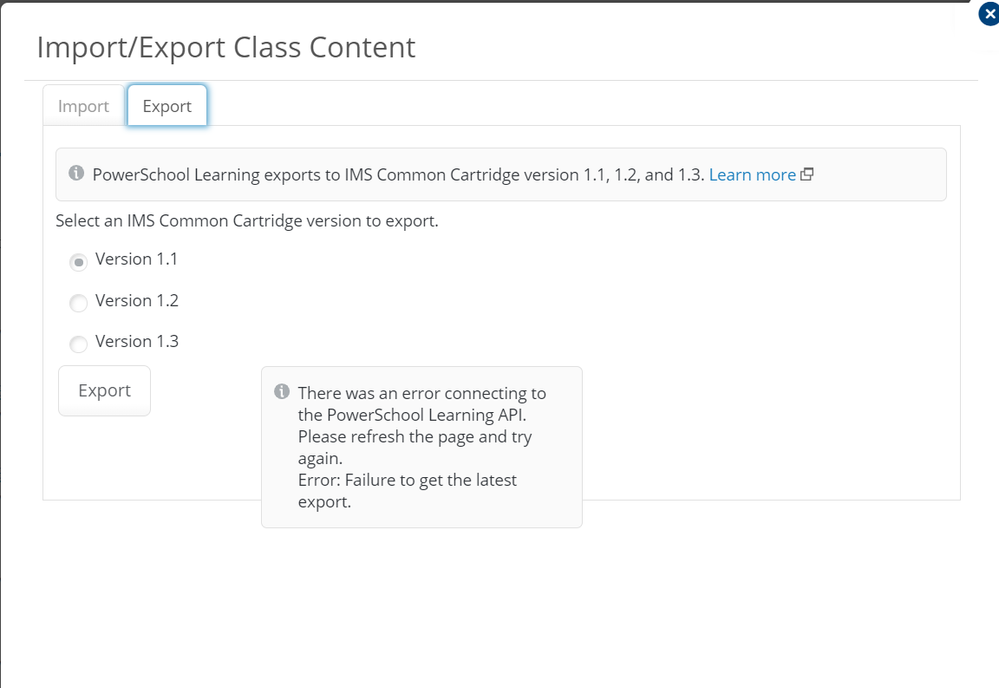The height and width of the screenshot is (688, 999).
Task: Open the Export tab
Action: point(167,106)
